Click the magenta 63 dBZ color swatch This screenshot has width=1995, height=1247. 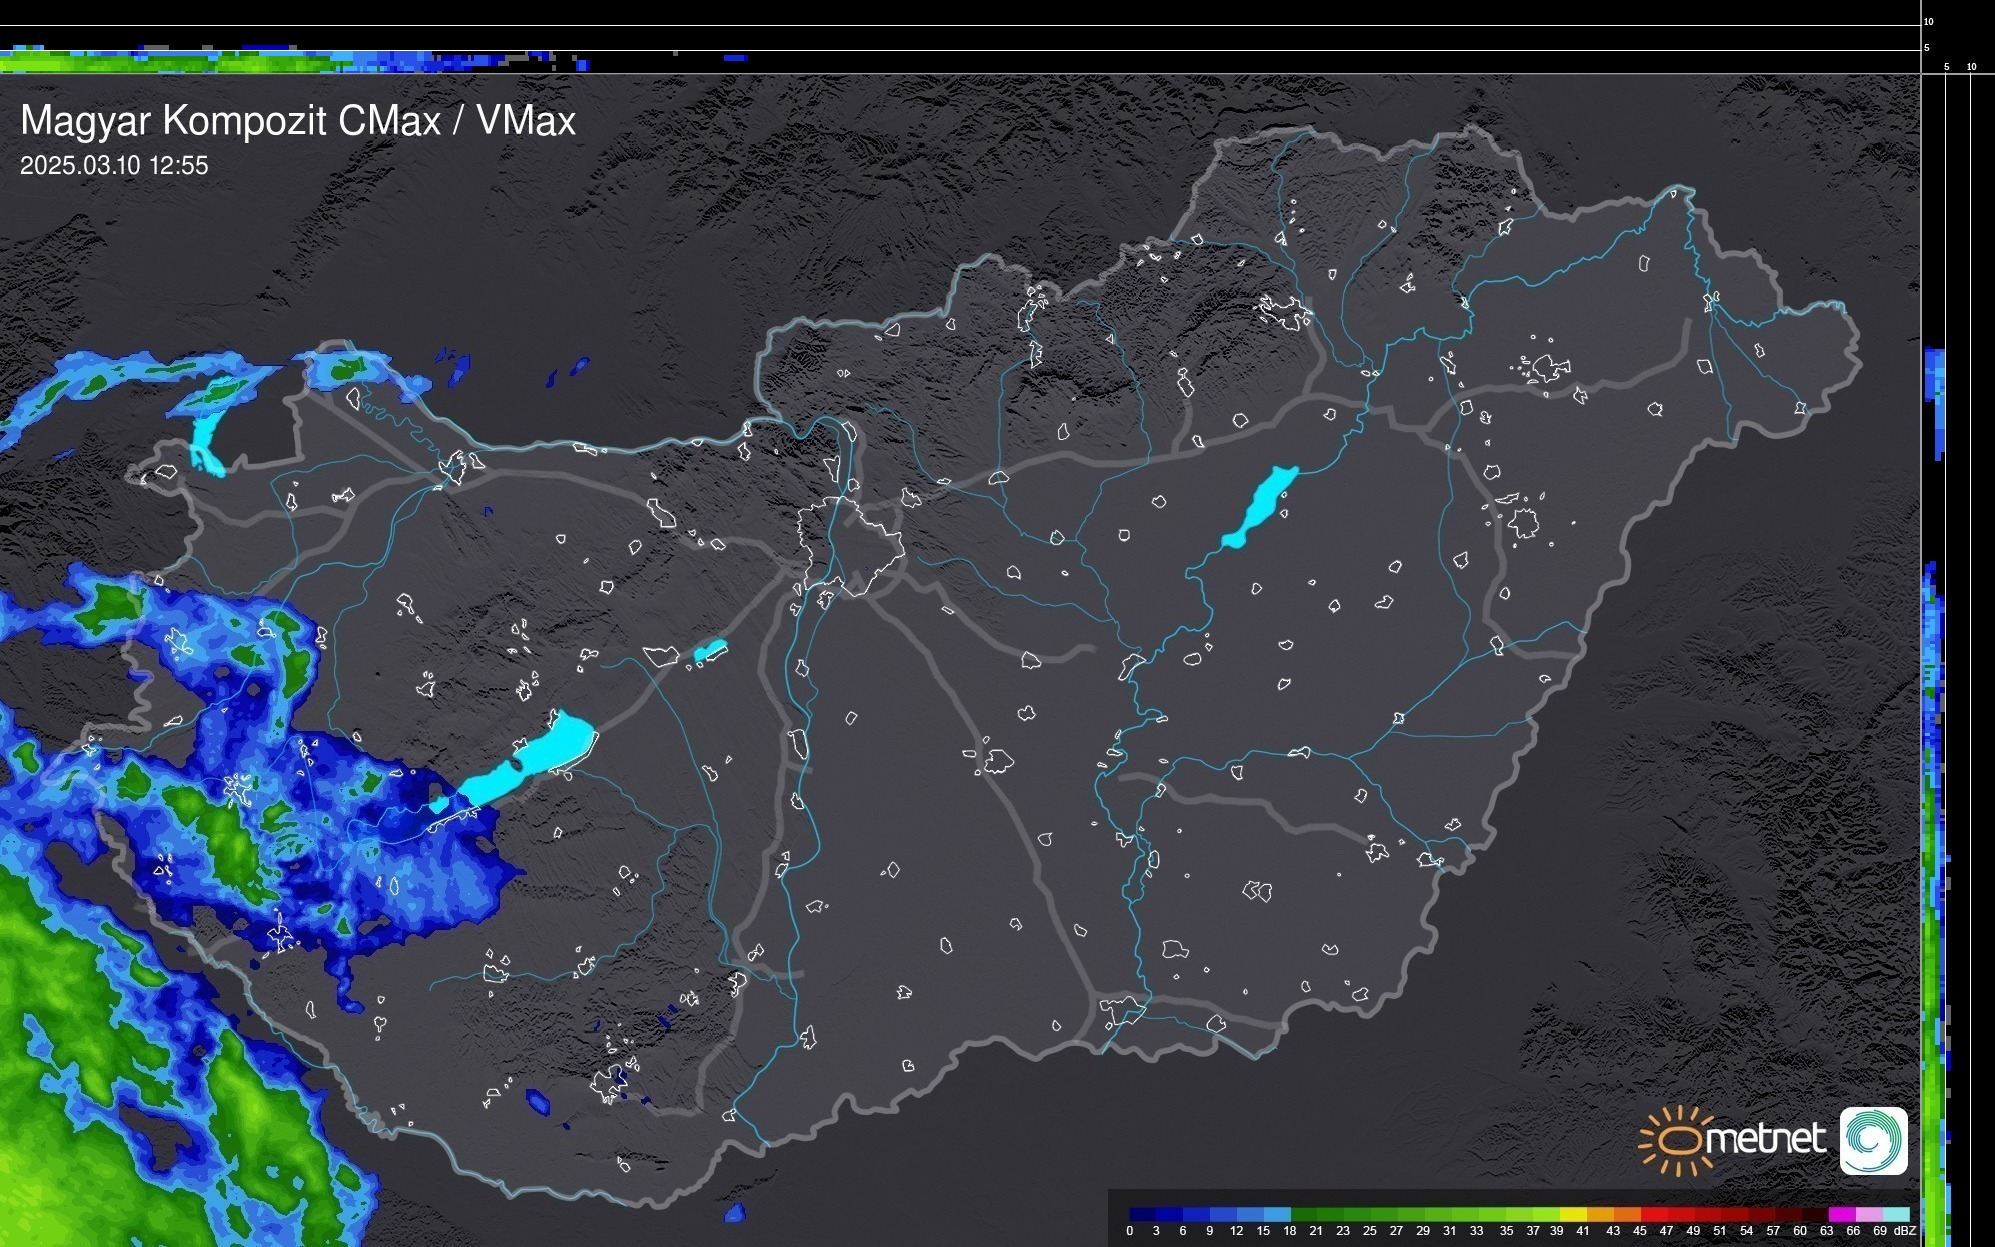1842,1215
